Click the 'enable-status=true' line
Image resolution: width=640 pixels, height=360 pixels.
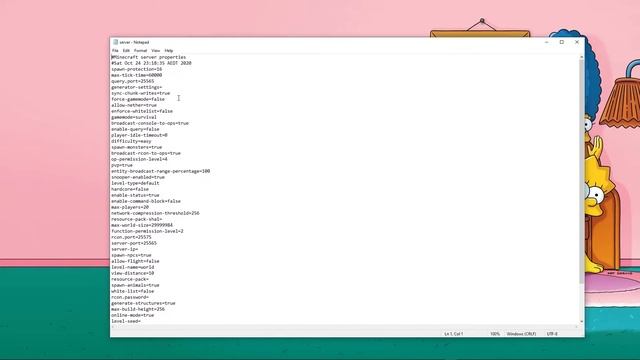pyautogui.click(x=135, y=195)
